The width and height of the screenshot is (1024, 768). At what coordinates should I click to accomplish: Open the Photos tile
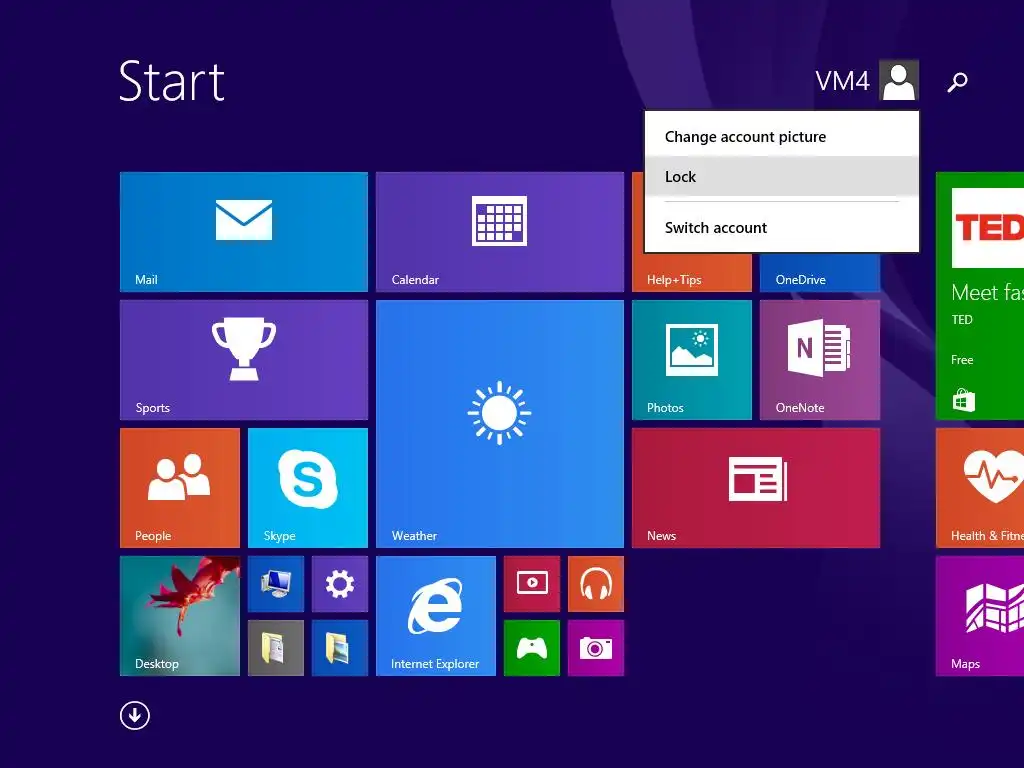point(692,360)
